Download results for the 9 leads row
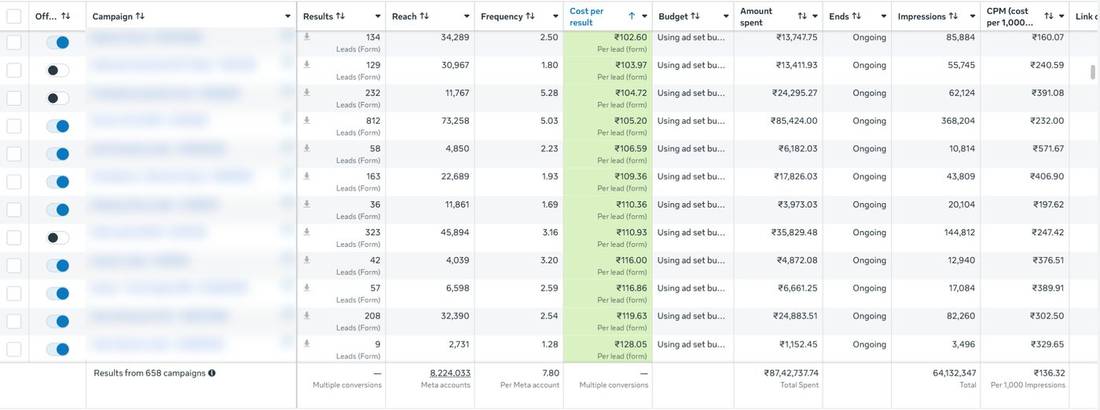The height and width of the screenshot is (410, 1100). (307, 344)
